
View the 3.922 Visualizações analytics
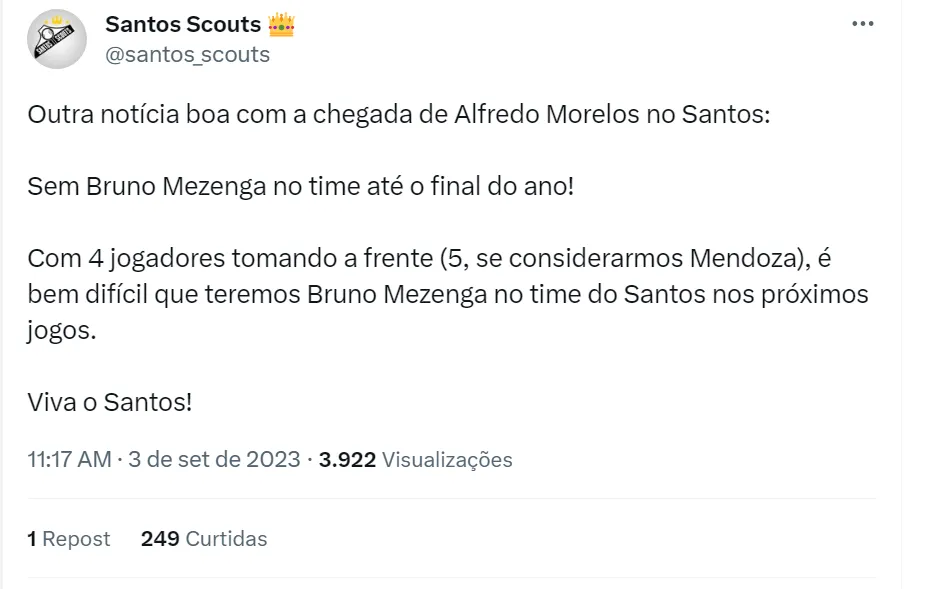coord(415,460)
